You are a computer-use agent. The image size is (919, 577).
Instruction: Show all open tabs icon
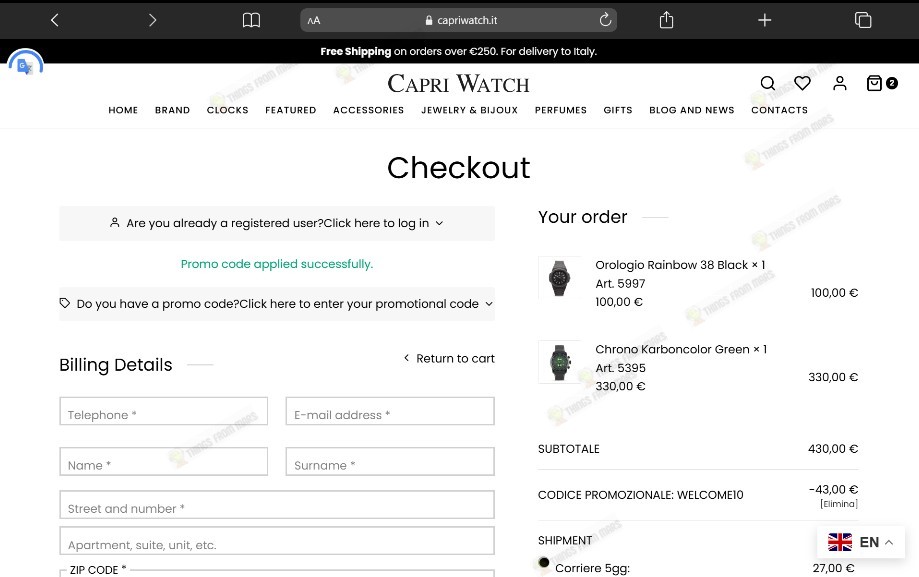click(863, 20)
